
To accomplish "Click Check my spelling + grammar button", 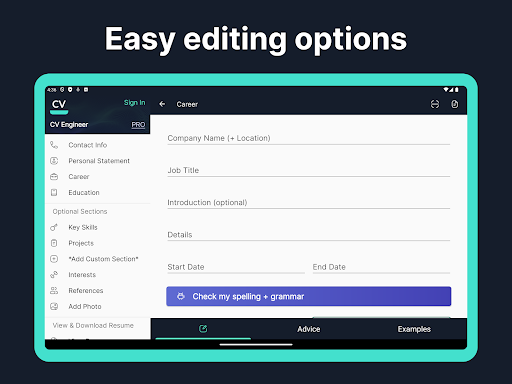I will click(x=309, y=296).
